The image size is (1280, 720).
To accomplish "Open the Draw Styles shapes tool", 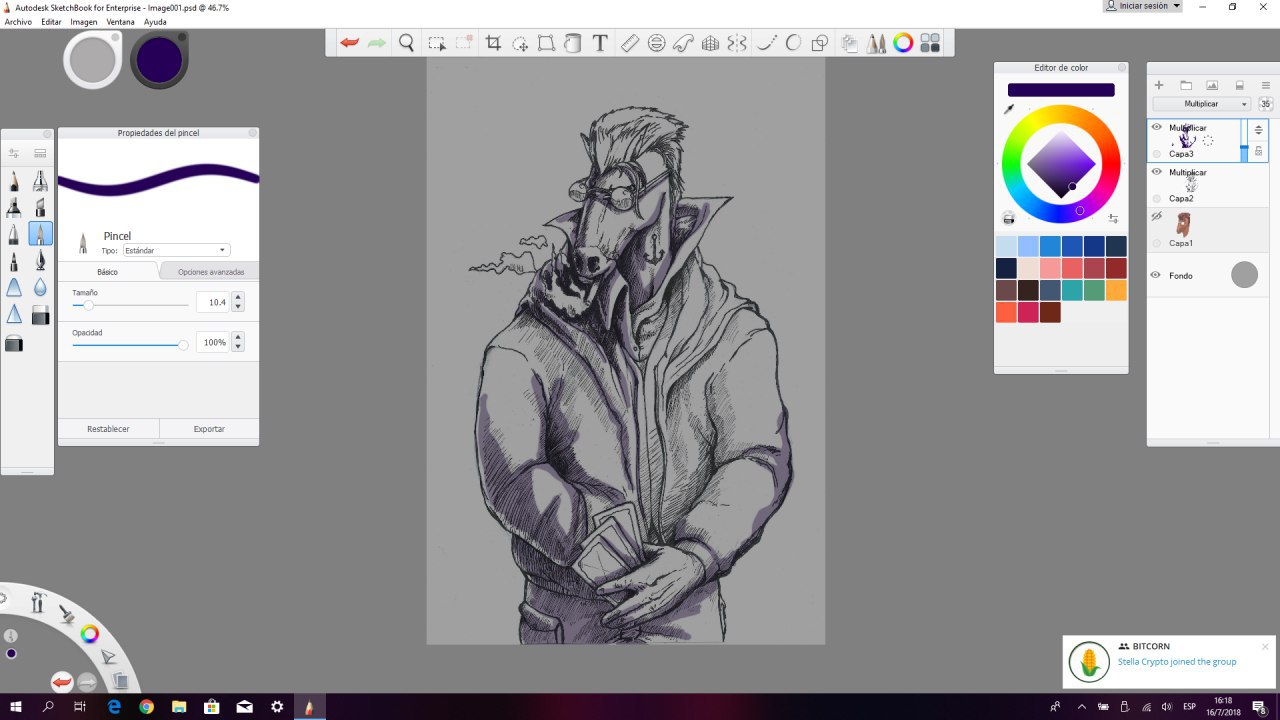I will pyautogui.click(x=820, y=43).
